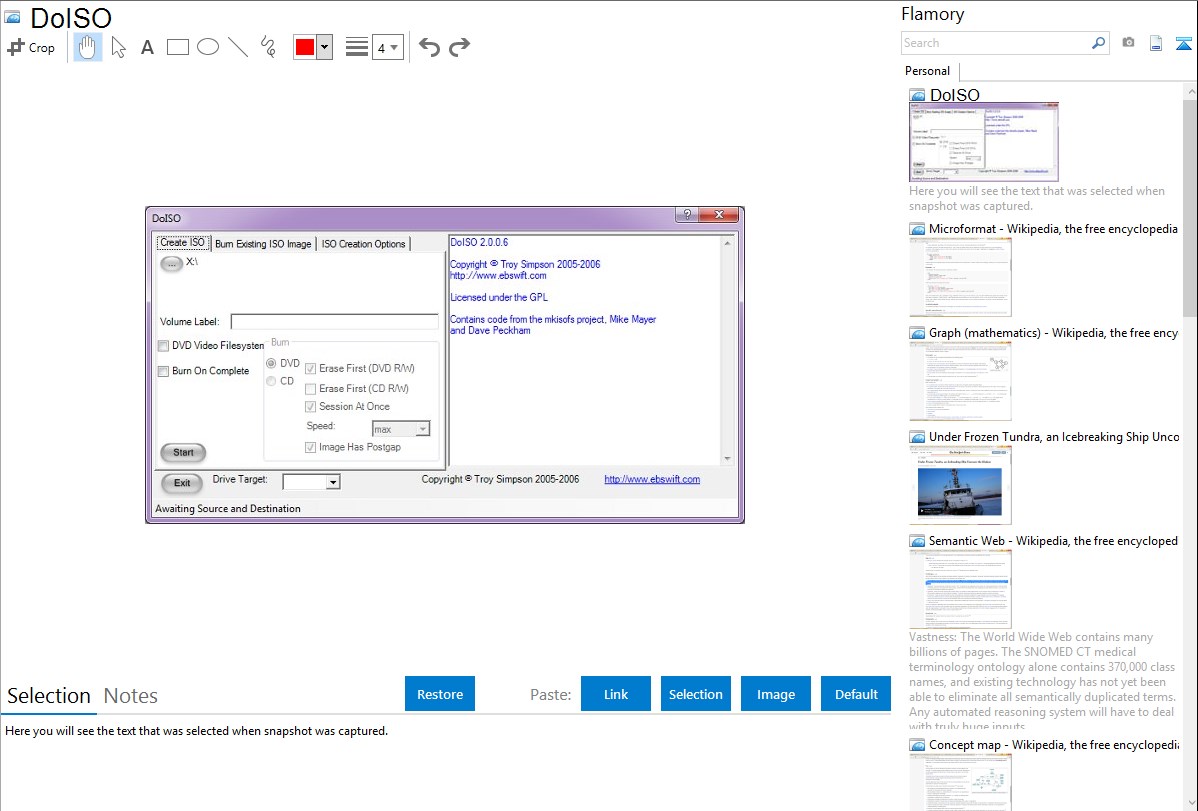
Task: Click the search magnifier icon
Action: pos(1098,43)
